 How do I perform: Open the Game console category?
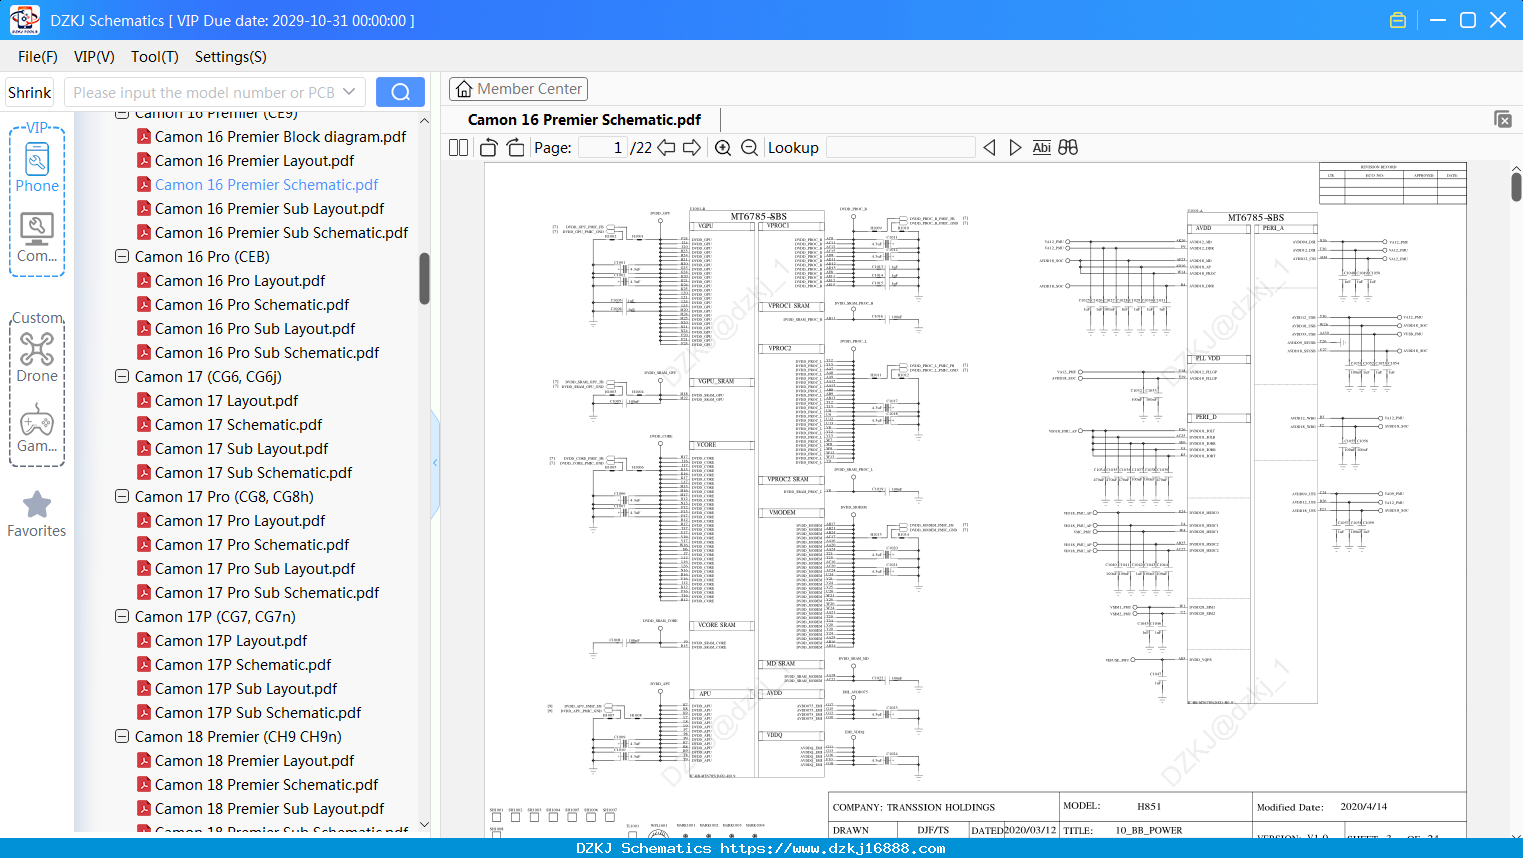37,428
